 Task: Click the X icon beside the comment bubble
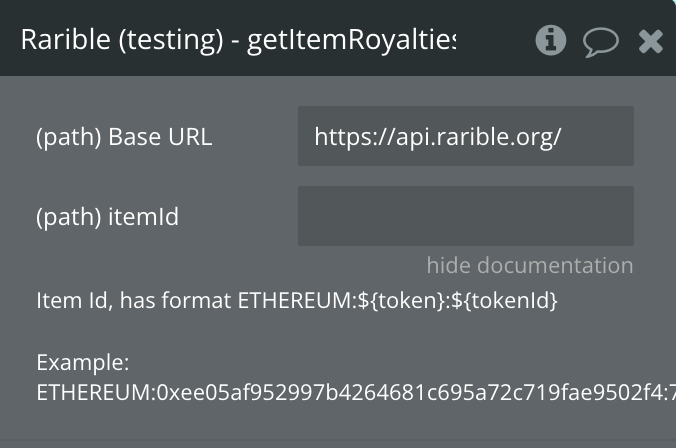click(x=651, y=41)
